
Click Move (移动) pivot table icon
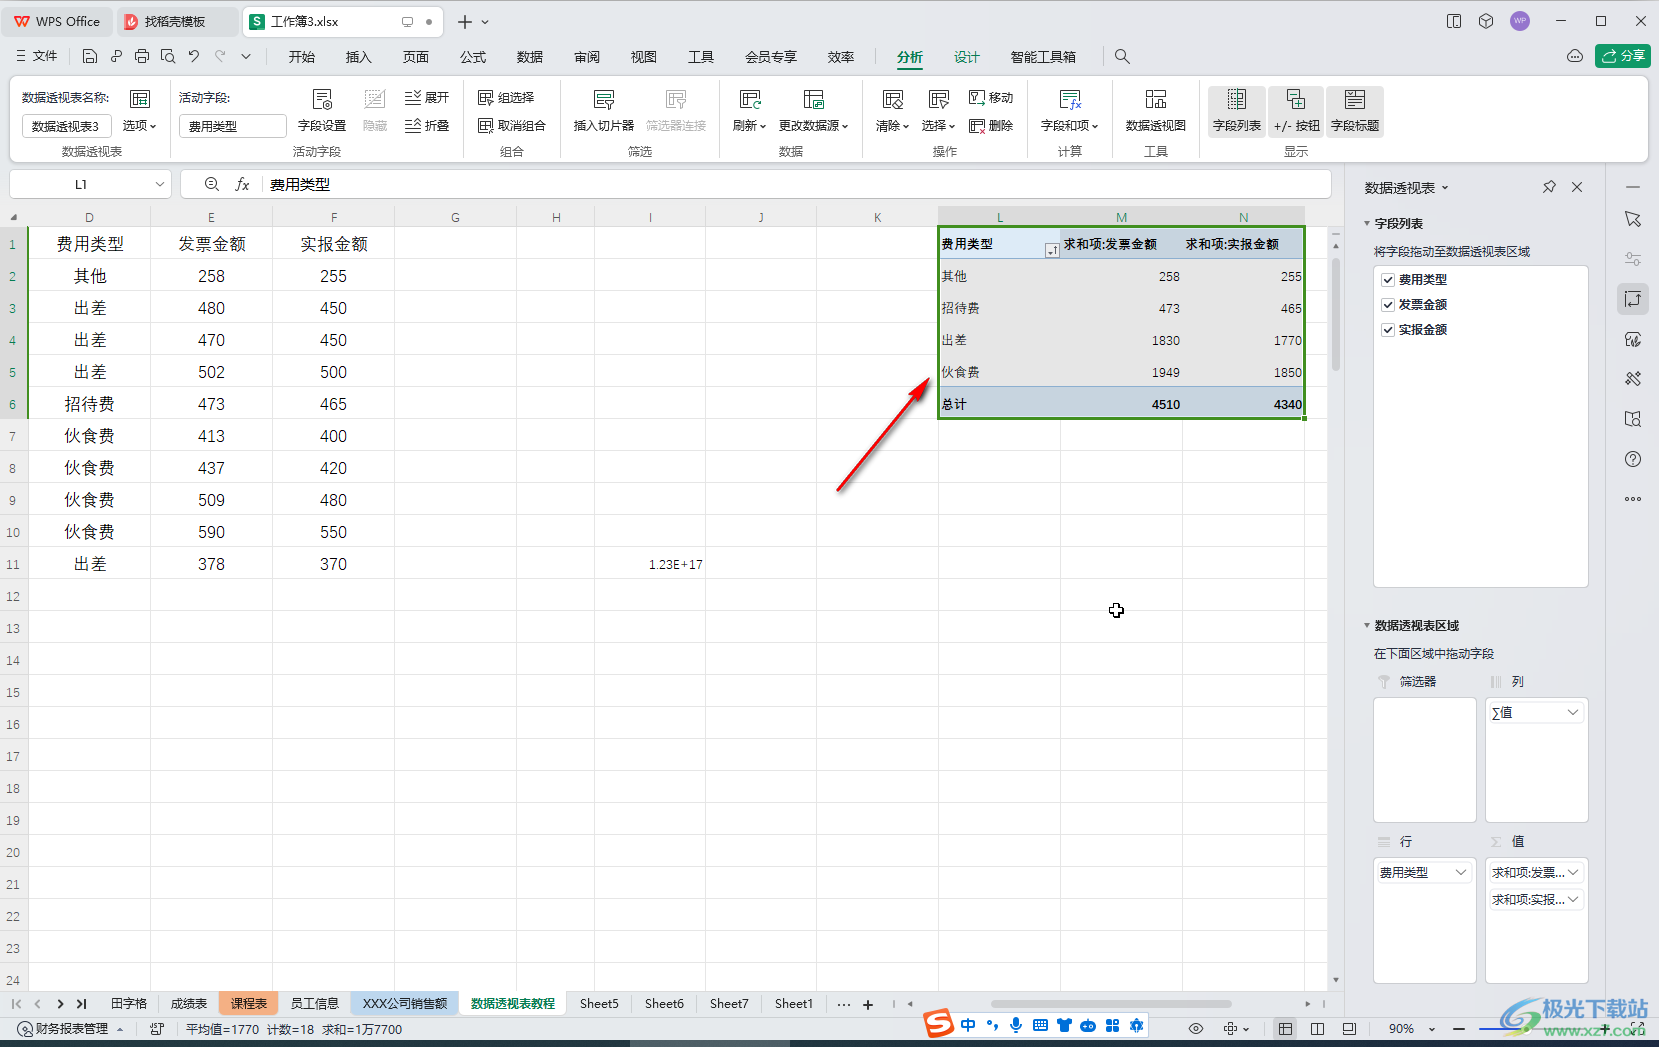point(977,97)
